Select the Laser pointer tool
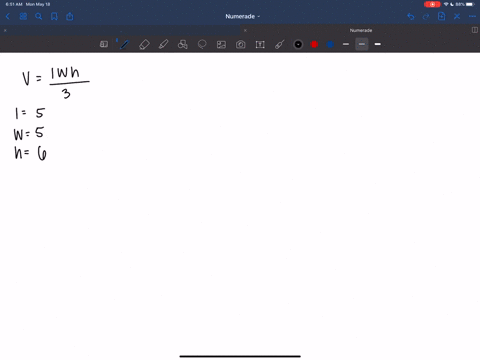This screenshot has height=360, width=480. pos(279,44)
